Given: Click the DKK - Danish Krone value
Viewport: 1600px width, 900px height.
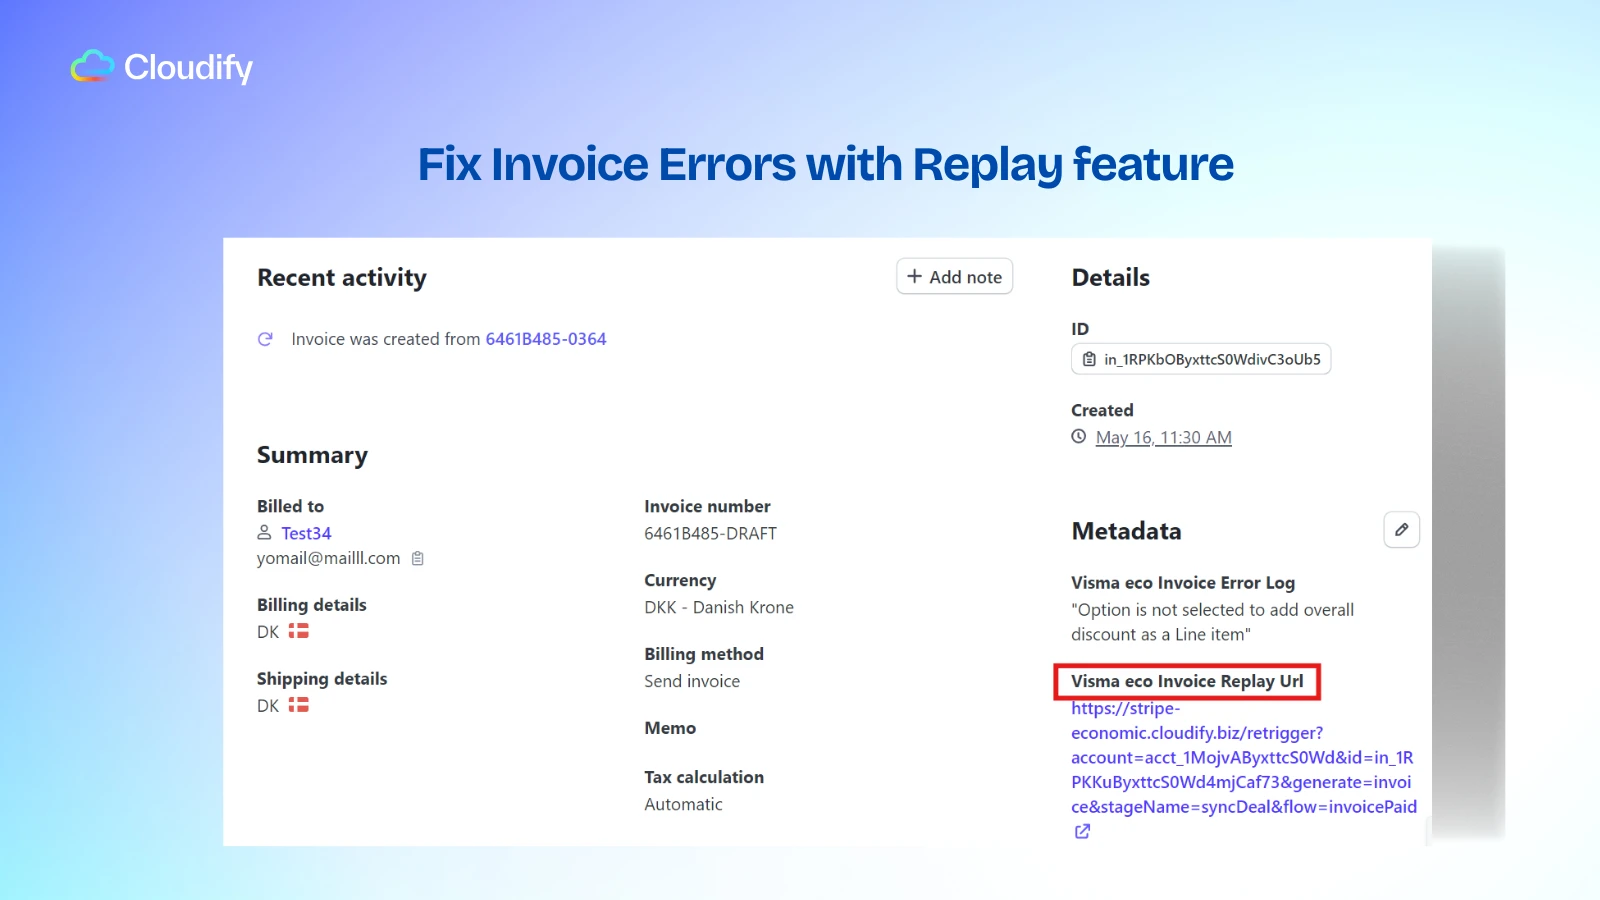Looking at the screenshot, I should pyautogui.click(x=719, y=607).
